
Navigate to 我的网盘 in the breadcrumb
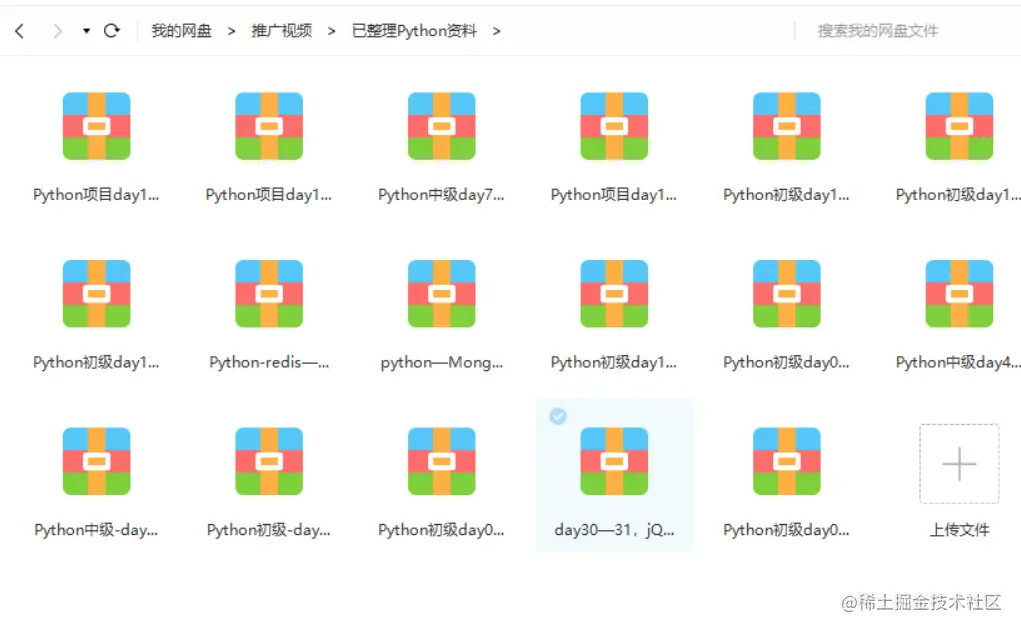[x=181, y=31]
